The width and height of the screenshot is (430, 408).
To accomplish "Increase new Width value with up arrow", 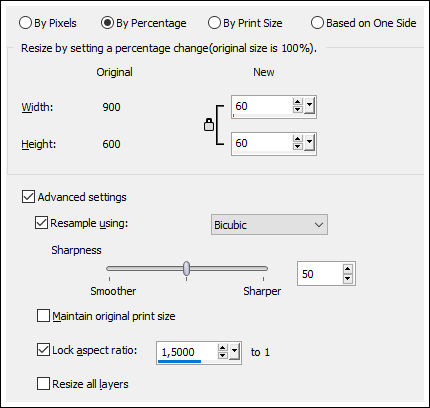I will click(x=298, y=102).
